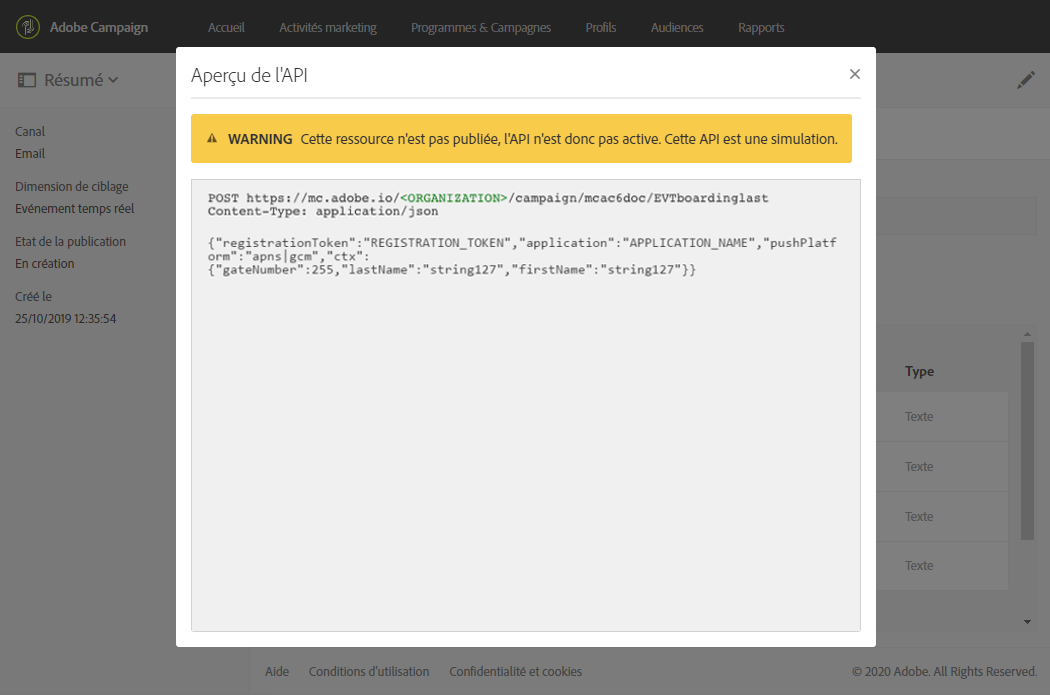Click the Evénement temps réel value
The height and width of the screenshot is (695, 1050).
click(x=74, y=209)
